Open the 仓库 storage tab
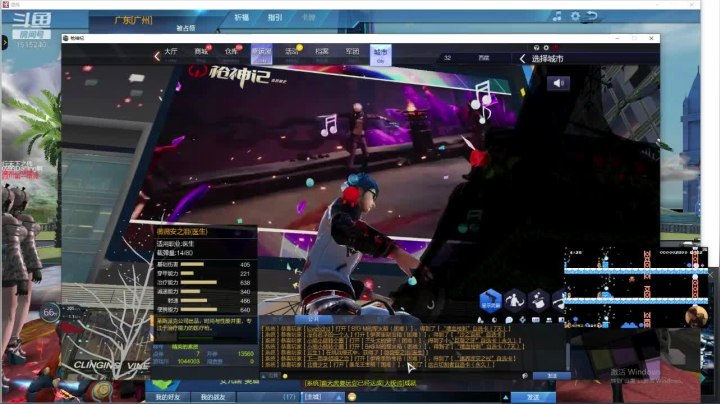Image resolution: width=720 pixels, height=404 pixels. pos(231,54)
